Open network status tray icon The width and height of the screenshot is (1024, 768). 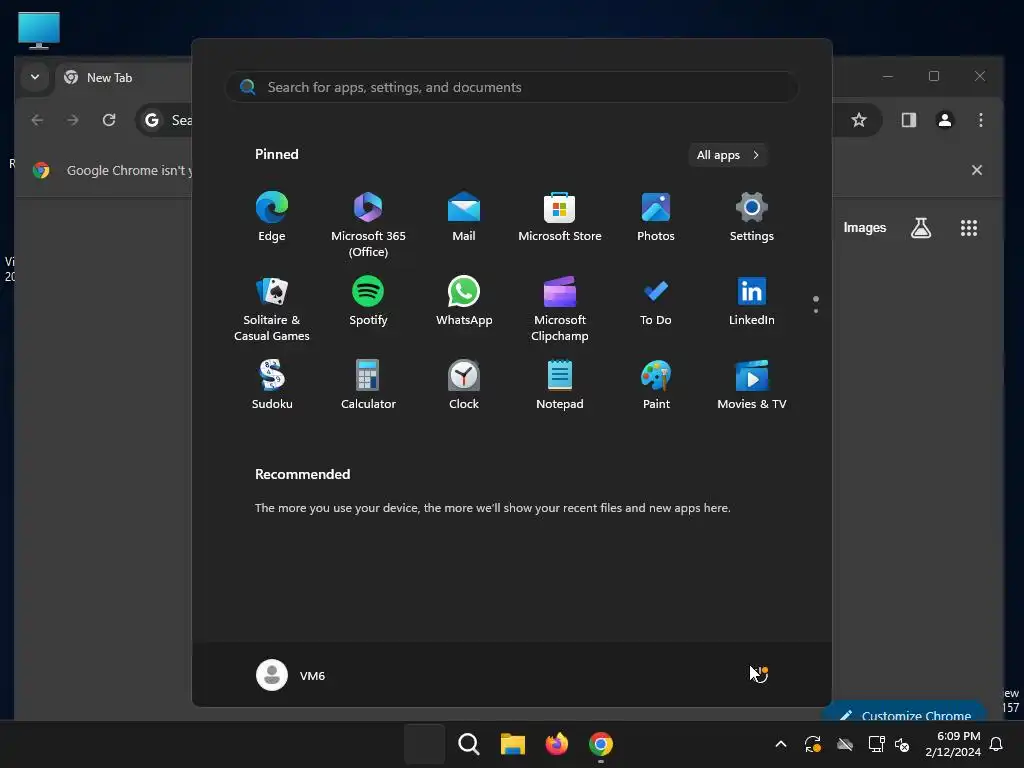[876, 744]
